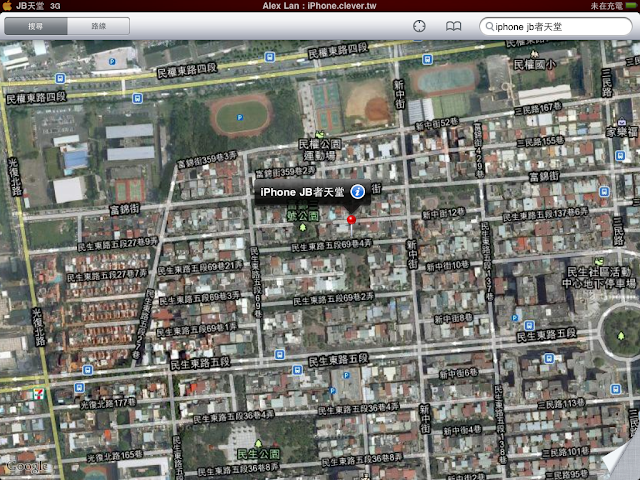Image resolution: width=640 pixels, height=480 pixels.
Task: Tap the 未在充電 battery status
Action: coord(607,6)
